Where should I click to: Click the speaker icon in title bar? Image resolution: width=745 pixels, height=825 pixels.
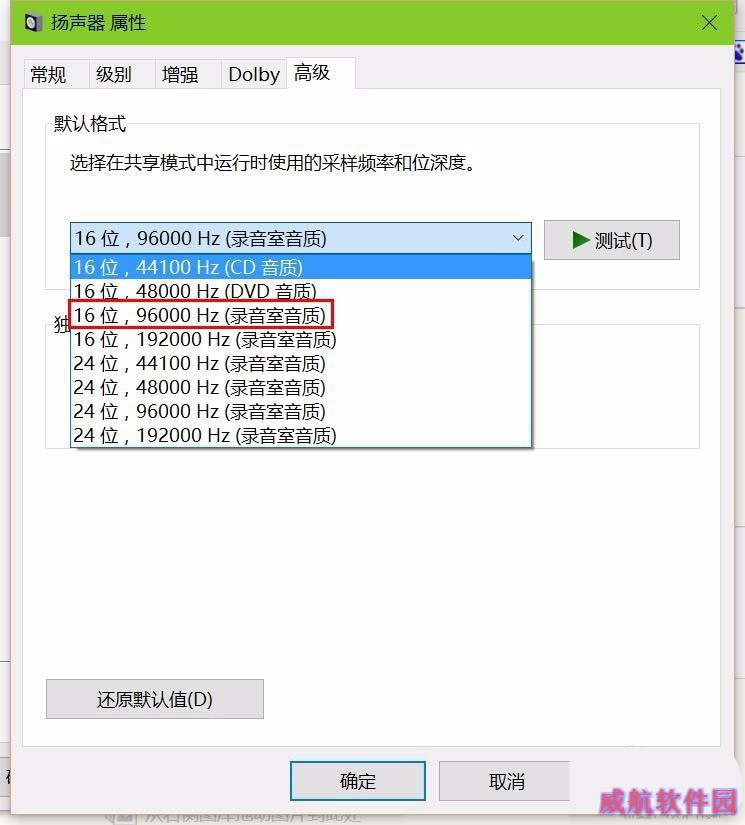(33, 23)
